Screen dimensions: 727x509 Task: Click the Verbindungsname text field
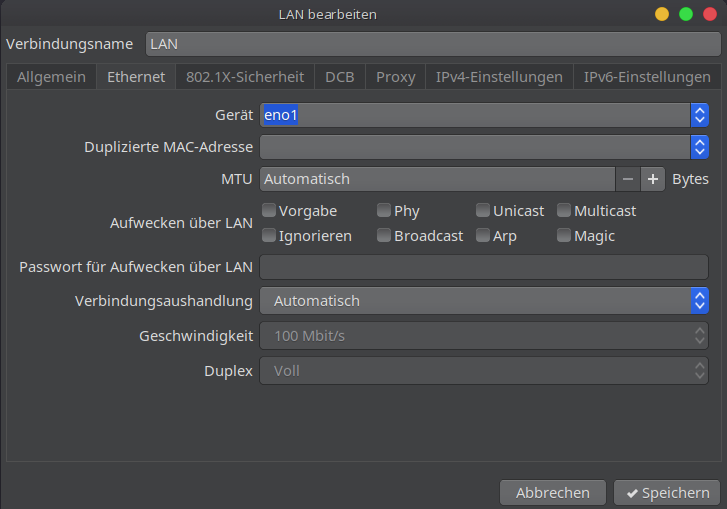click(x=432, y=44)
